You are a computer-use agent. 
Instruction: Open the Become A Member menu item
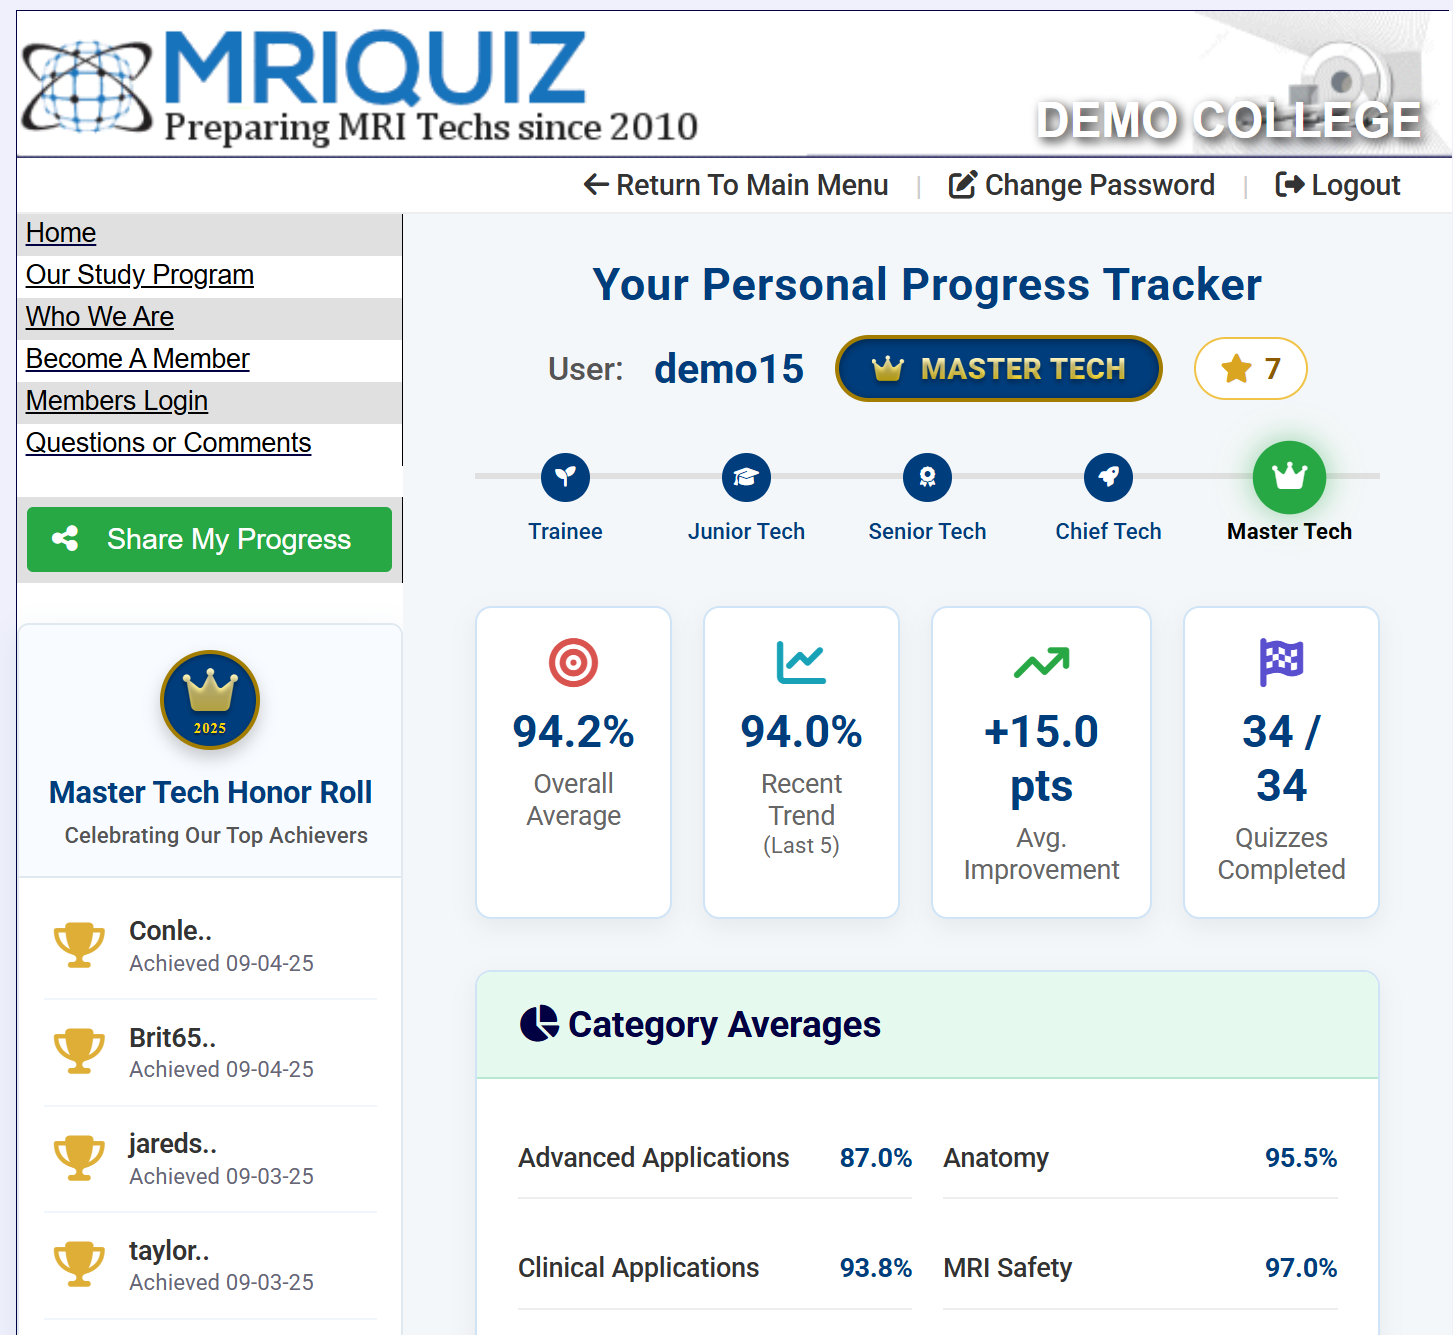[138, 359]
